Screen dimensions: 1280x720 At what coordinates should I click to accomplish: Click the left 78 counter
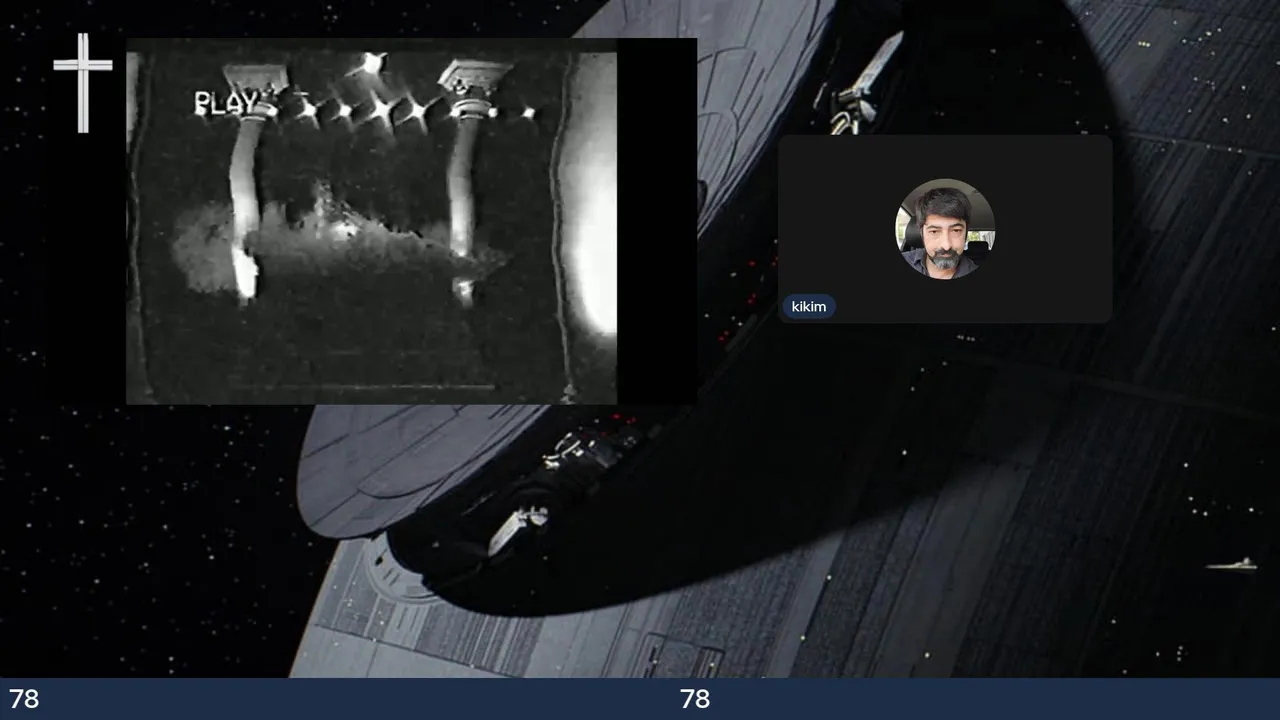pos(24,699)
